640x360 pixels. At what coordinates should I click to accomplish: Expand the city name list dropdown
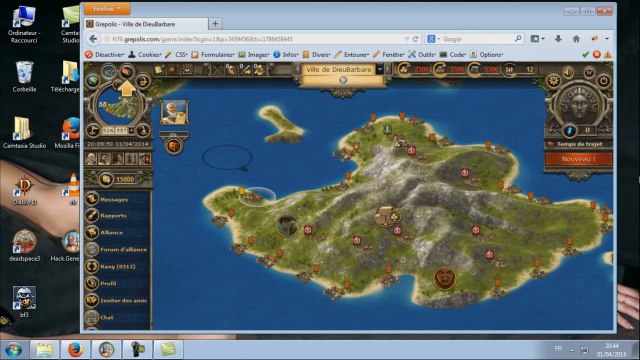pos(380,69)
